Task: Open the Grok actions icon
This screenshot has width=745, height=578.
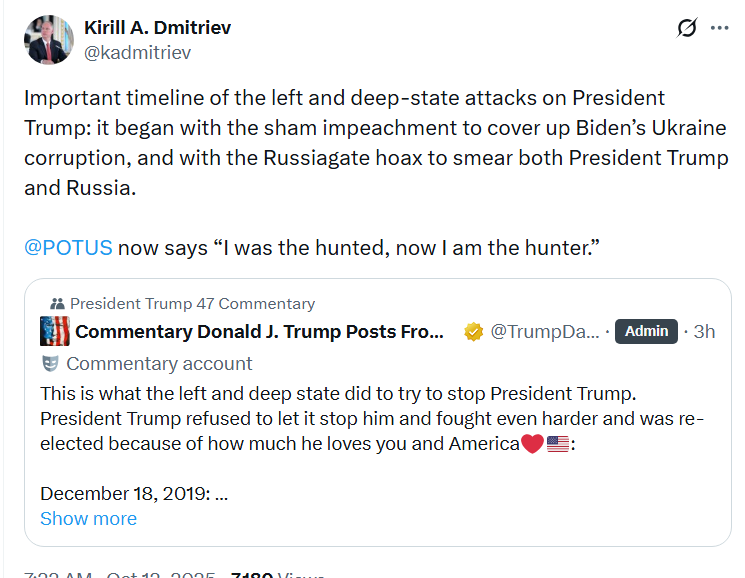Action: click(687, 28)
